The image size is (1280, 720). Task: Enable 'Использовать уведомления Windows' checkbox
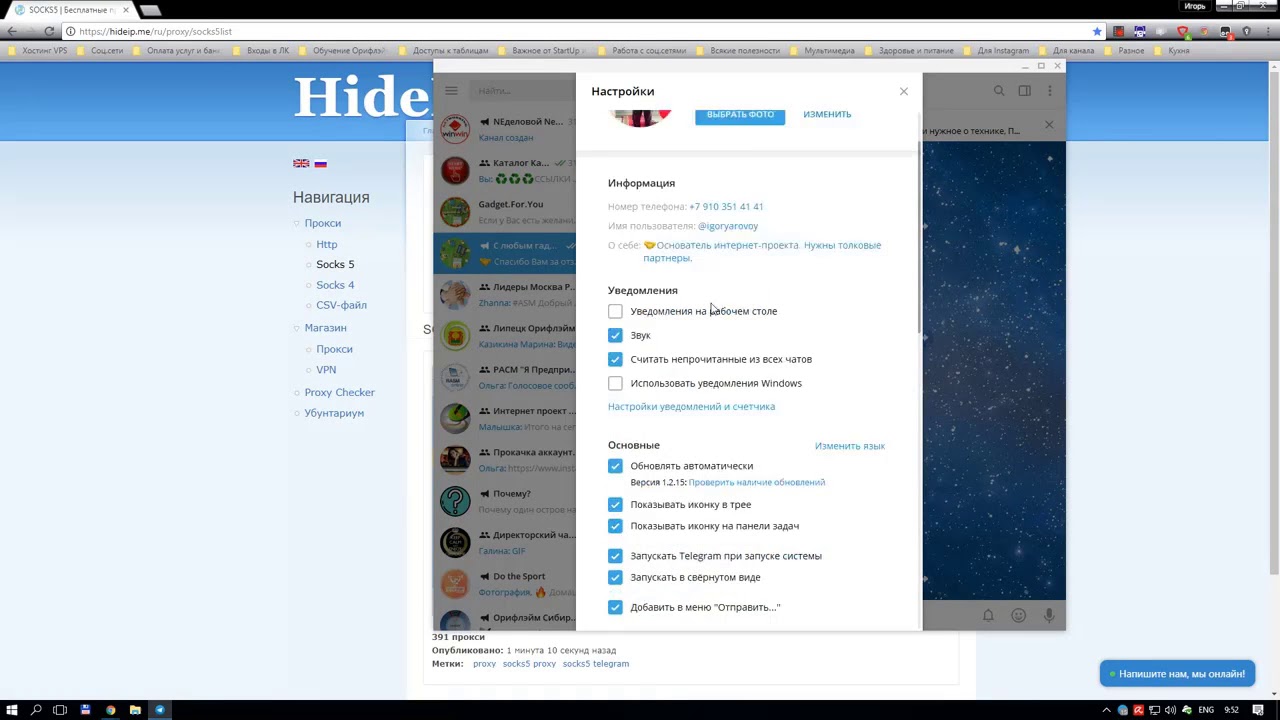click(x=615, y=383)
